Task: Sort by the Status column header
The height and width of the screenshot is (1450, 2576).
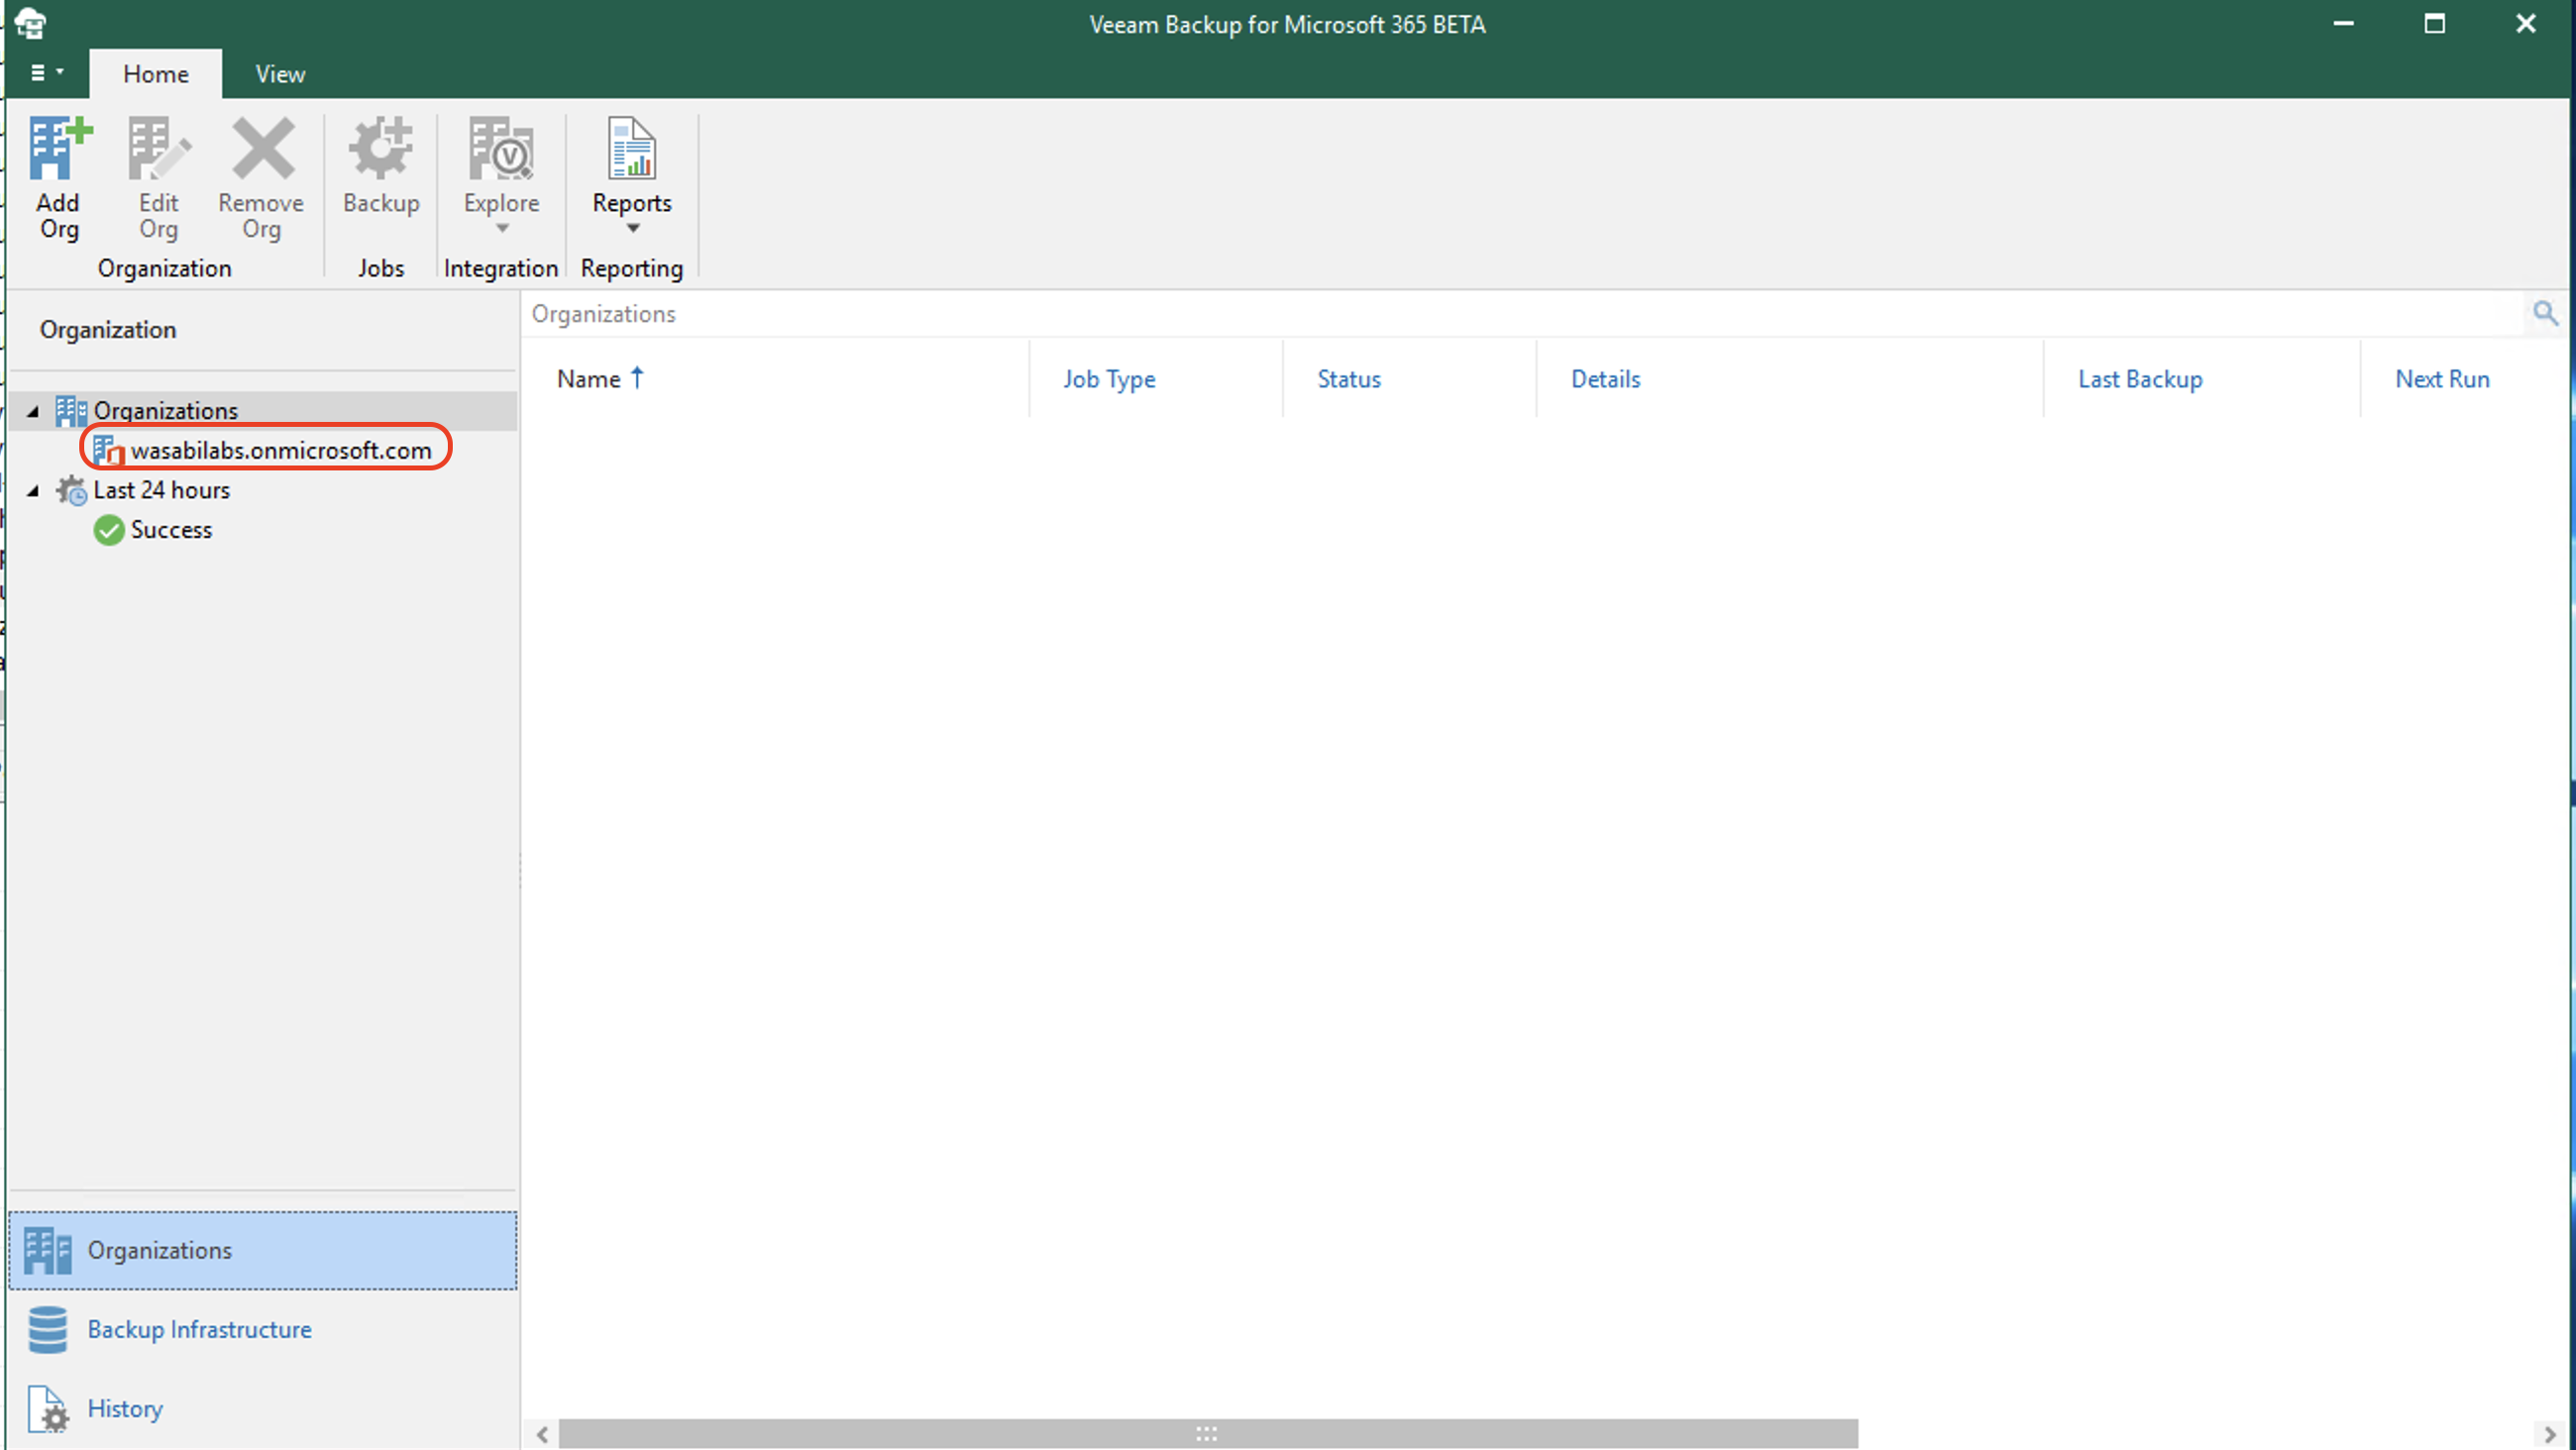Action: click(1409, 379)
